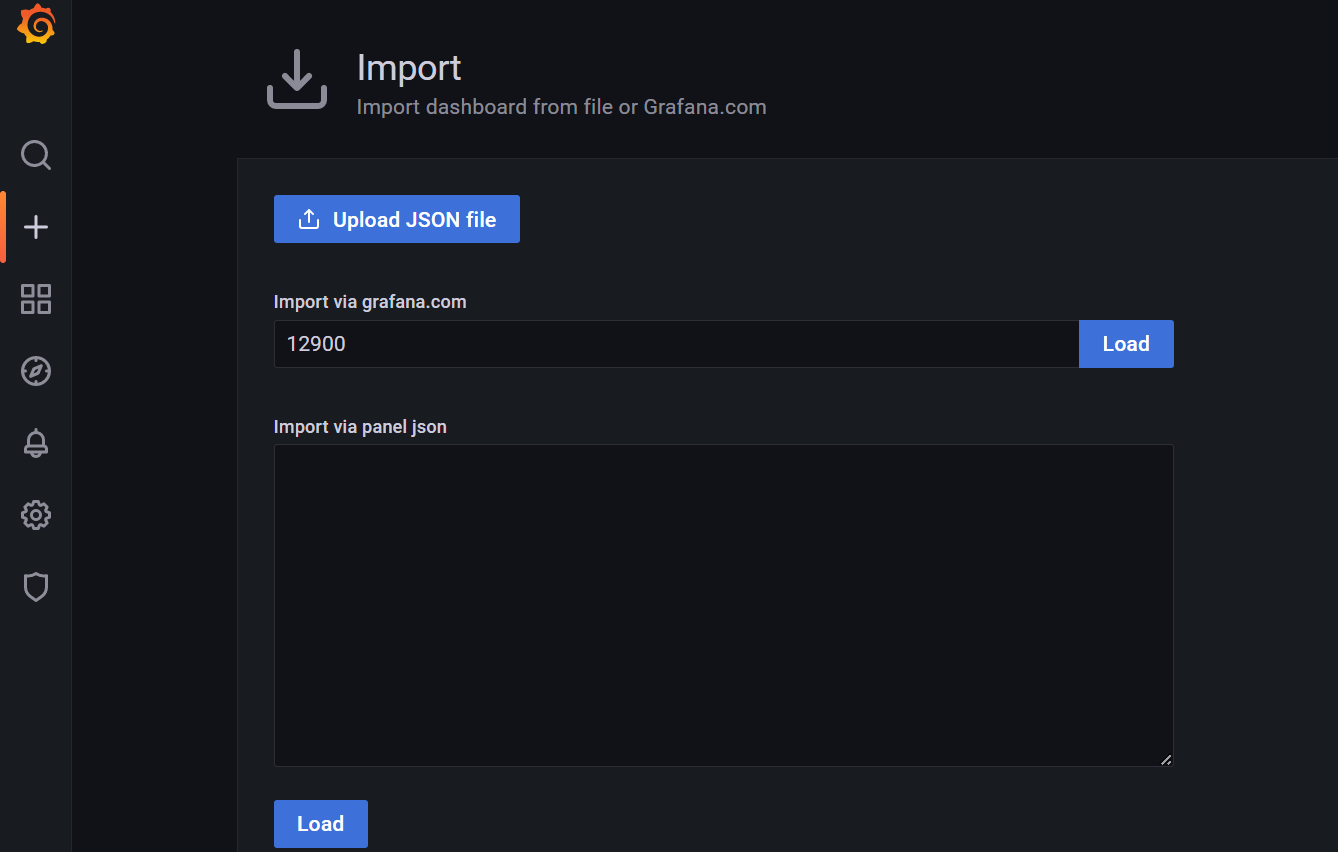The width and height of the screenshot is (1338, 852).
Task: Click the 'Import via panel json' label
Action: click(360, 427)
